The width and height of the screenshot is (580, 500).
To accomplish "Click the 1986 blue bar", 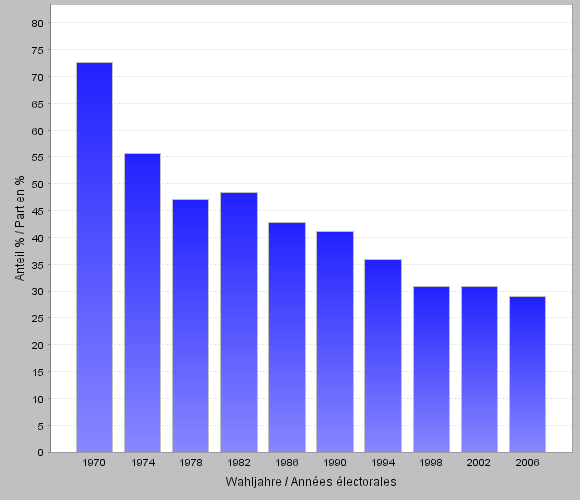I will pos(287,337).
